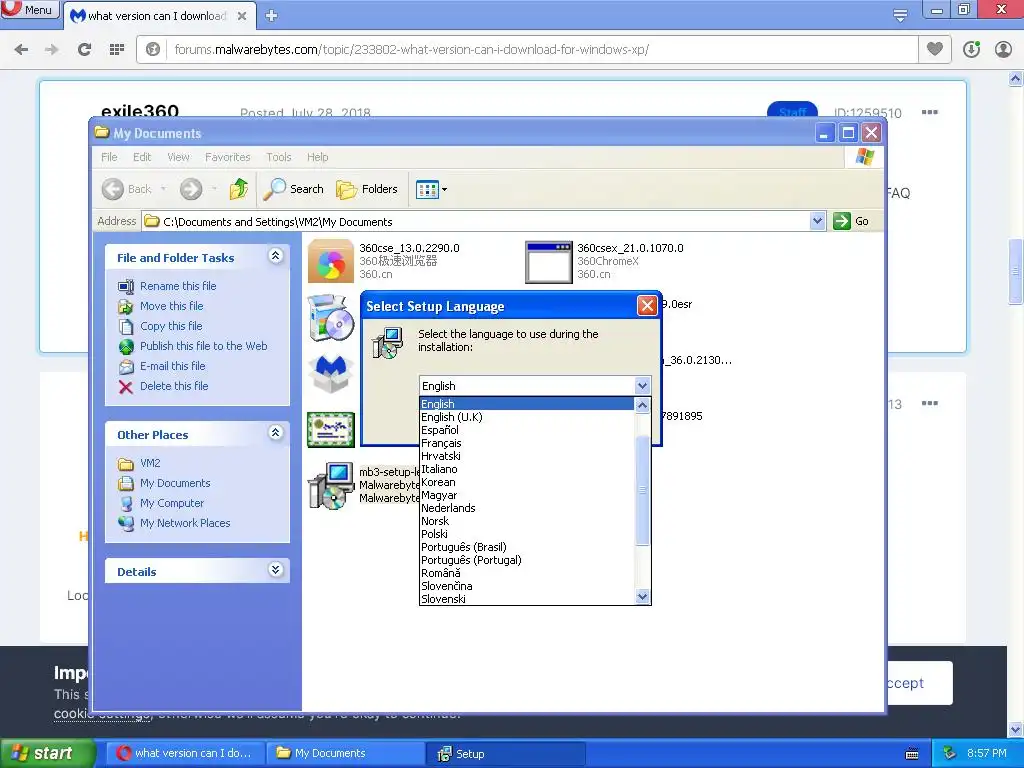Click Search in Explorer toolbar
The image size is (1024, 768).
click(293, 189)
